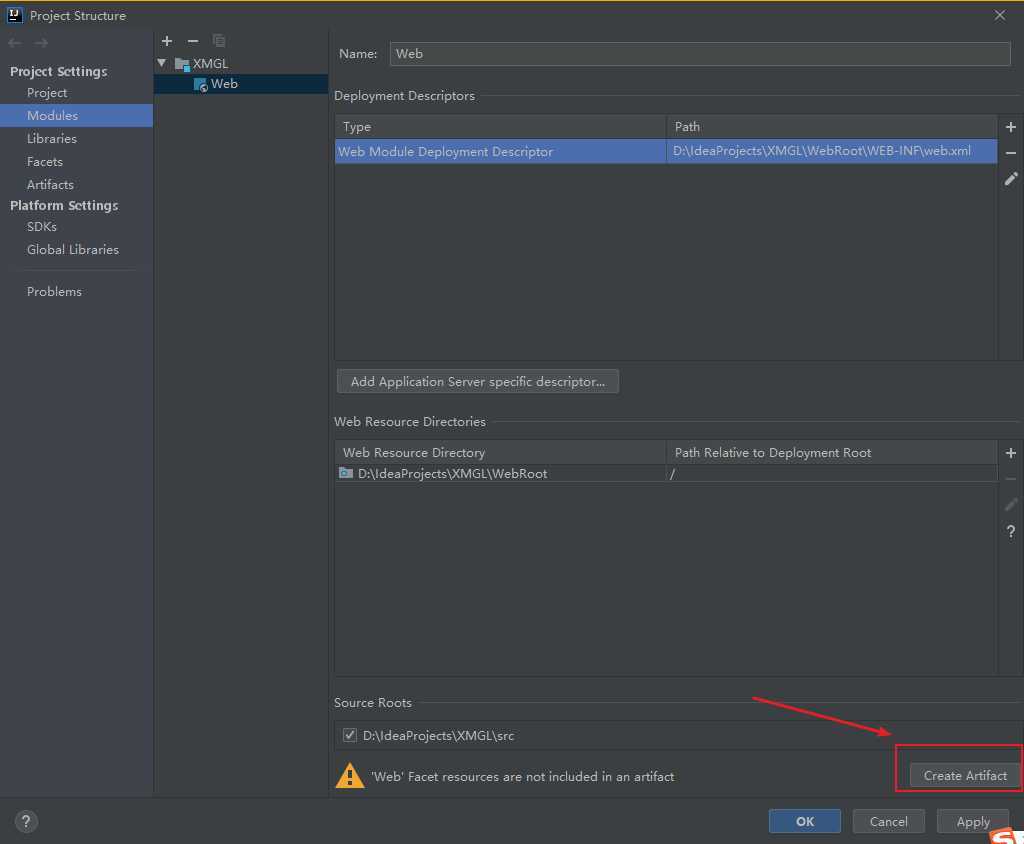Go to the SDKs platform settings
Viewport: 1024px width, 844px height.
(x=42, y=226)
